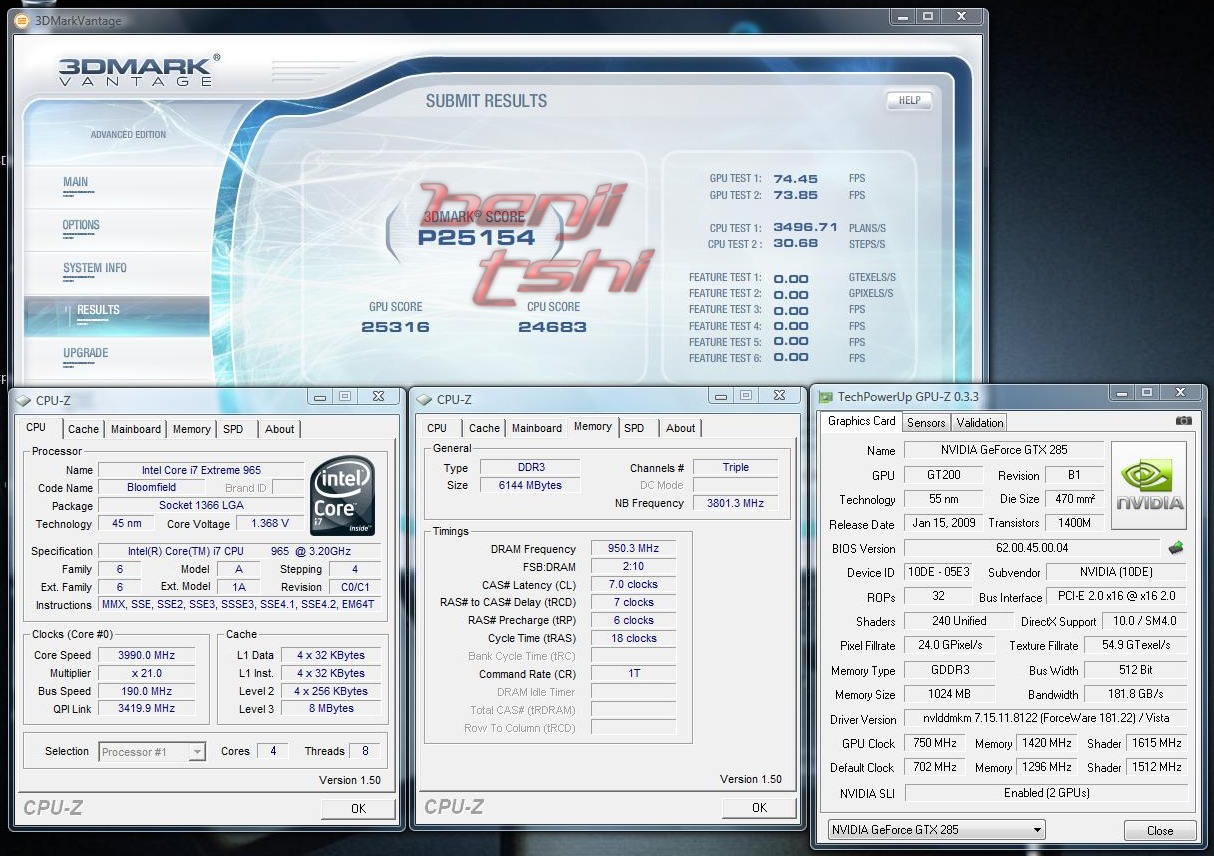Click OK in the left CPU-Z window

(358, 808)
